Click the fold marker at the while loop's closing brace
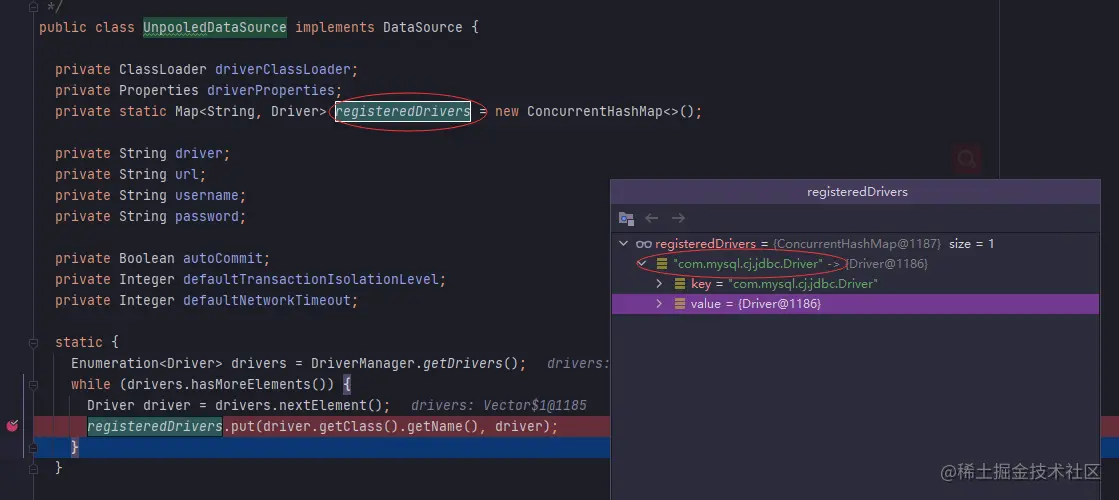 pos(33,448)
